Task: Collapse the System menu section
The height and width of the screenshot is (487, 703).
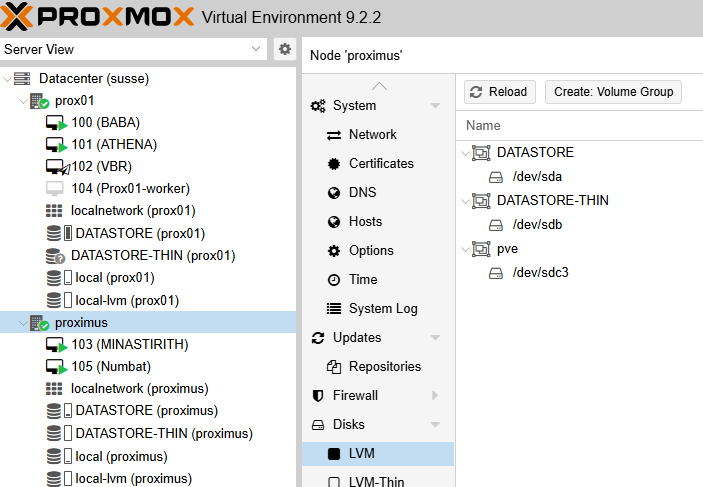Action: pos(435,106)
